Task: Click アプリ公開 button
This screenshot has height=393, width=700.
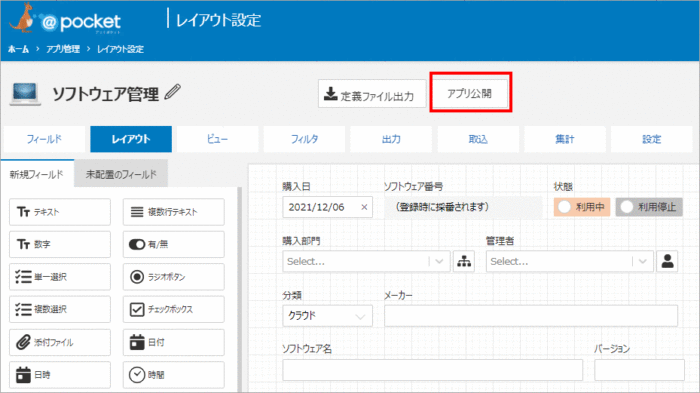Action: [x=470, y=93]
